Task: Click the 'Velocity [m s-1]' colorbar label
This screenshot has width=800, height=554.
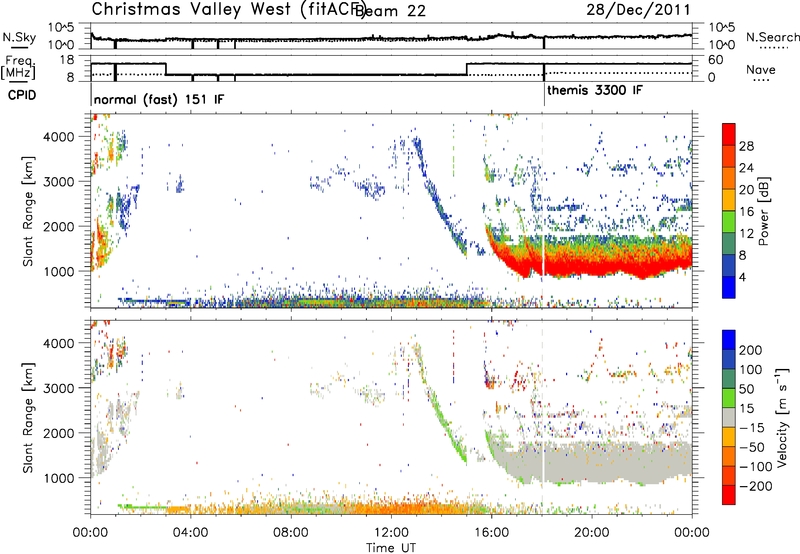Action: 782,417
